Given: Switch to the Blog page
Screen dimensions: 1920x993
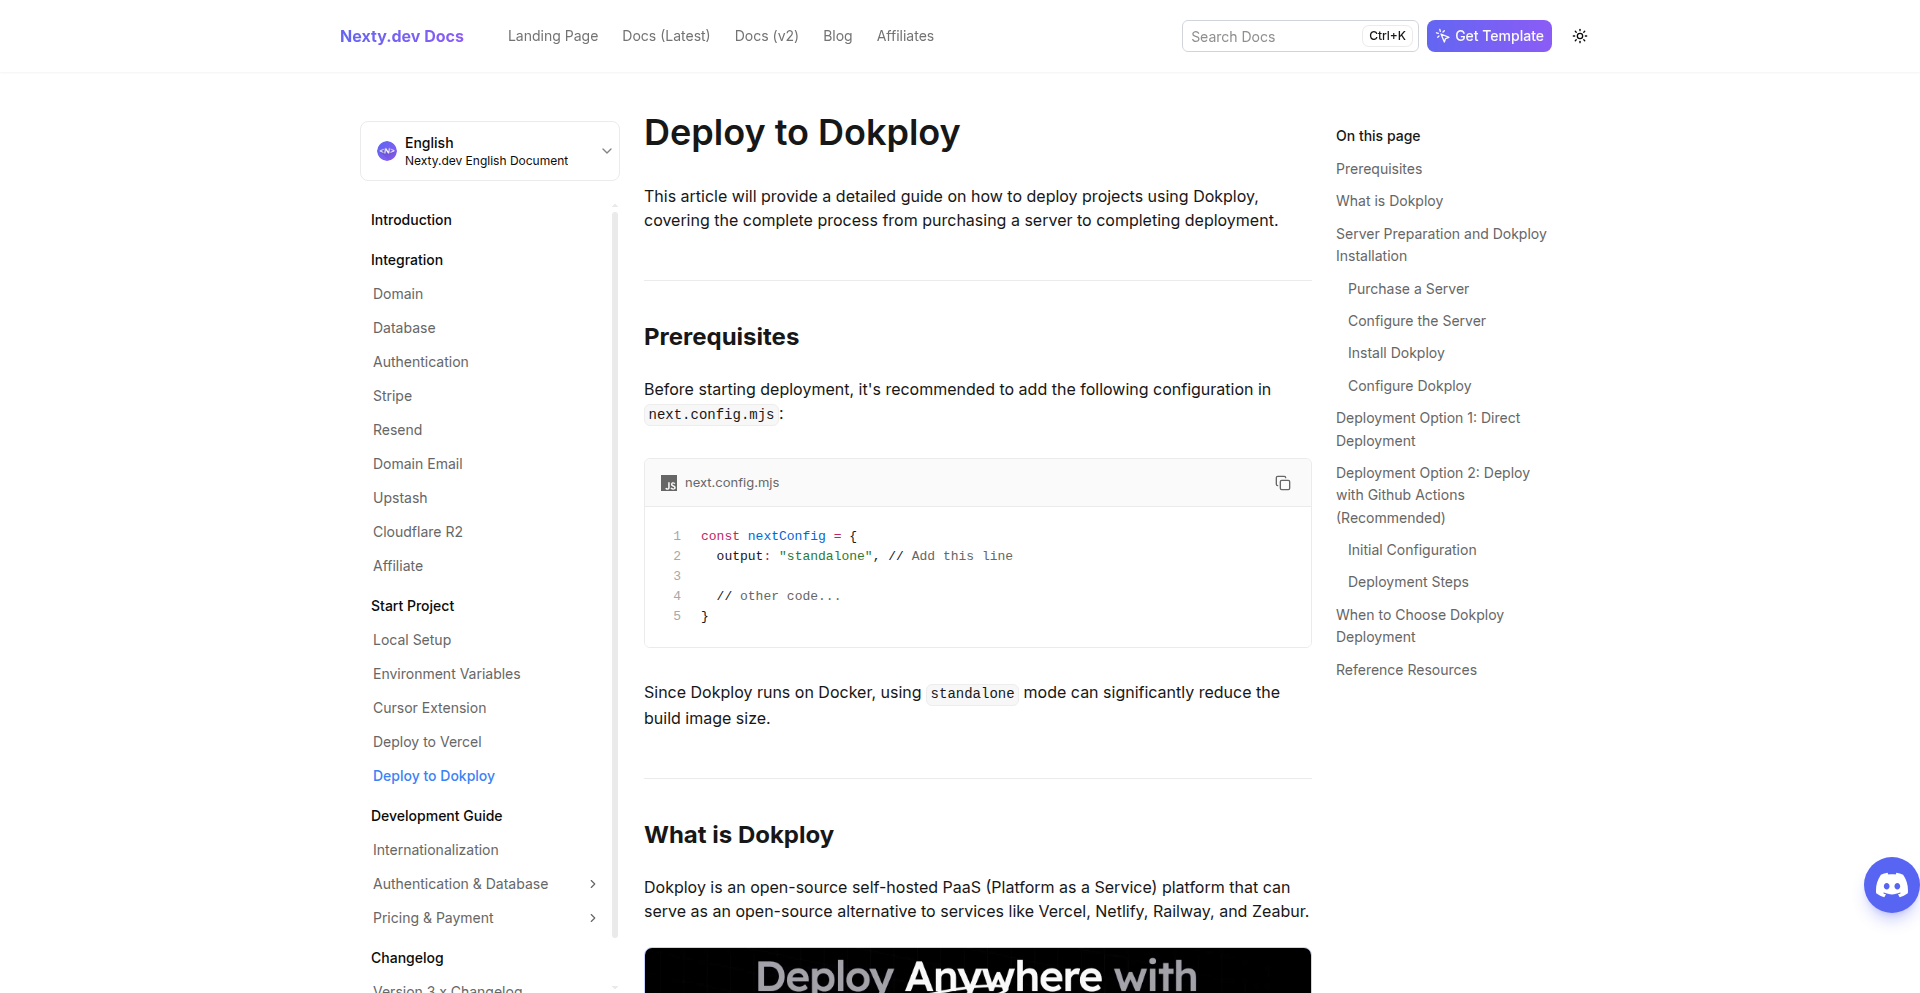Looking at the screenshot, I should point(837,36).
